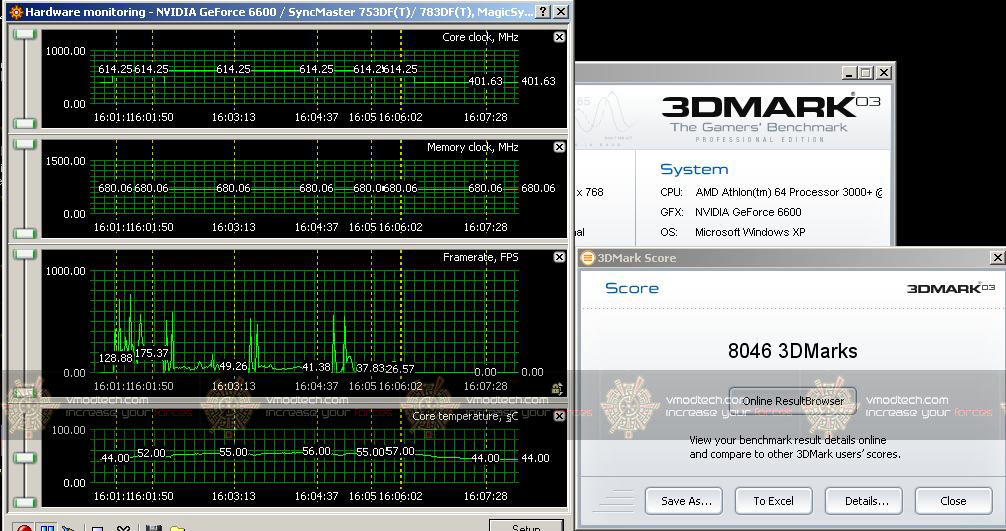Open Details in 3DMark Score dialog
Image resolution: width=1006 pixels, height=531 pixels.
tap(864, 501)
